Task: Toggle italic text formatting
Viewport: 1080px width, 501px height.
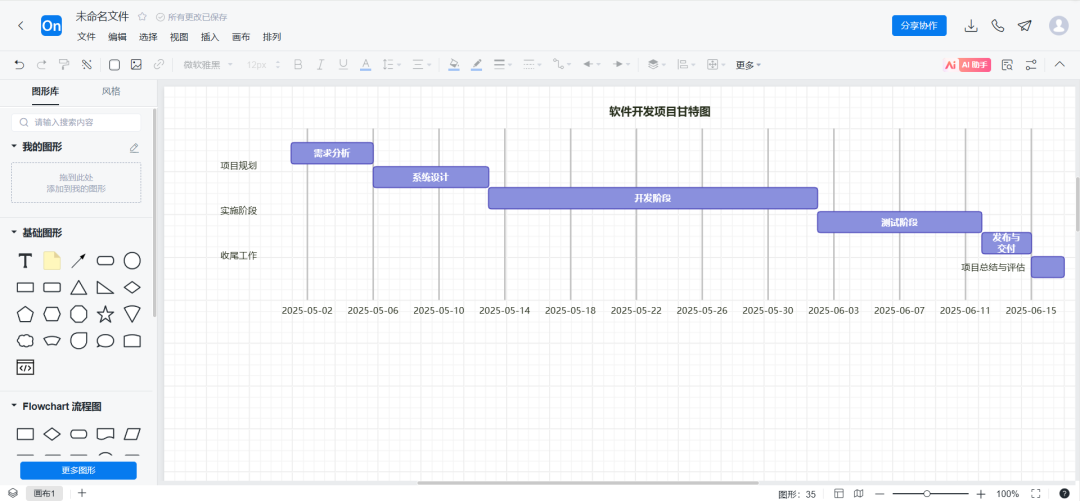Action: (320, 65)
